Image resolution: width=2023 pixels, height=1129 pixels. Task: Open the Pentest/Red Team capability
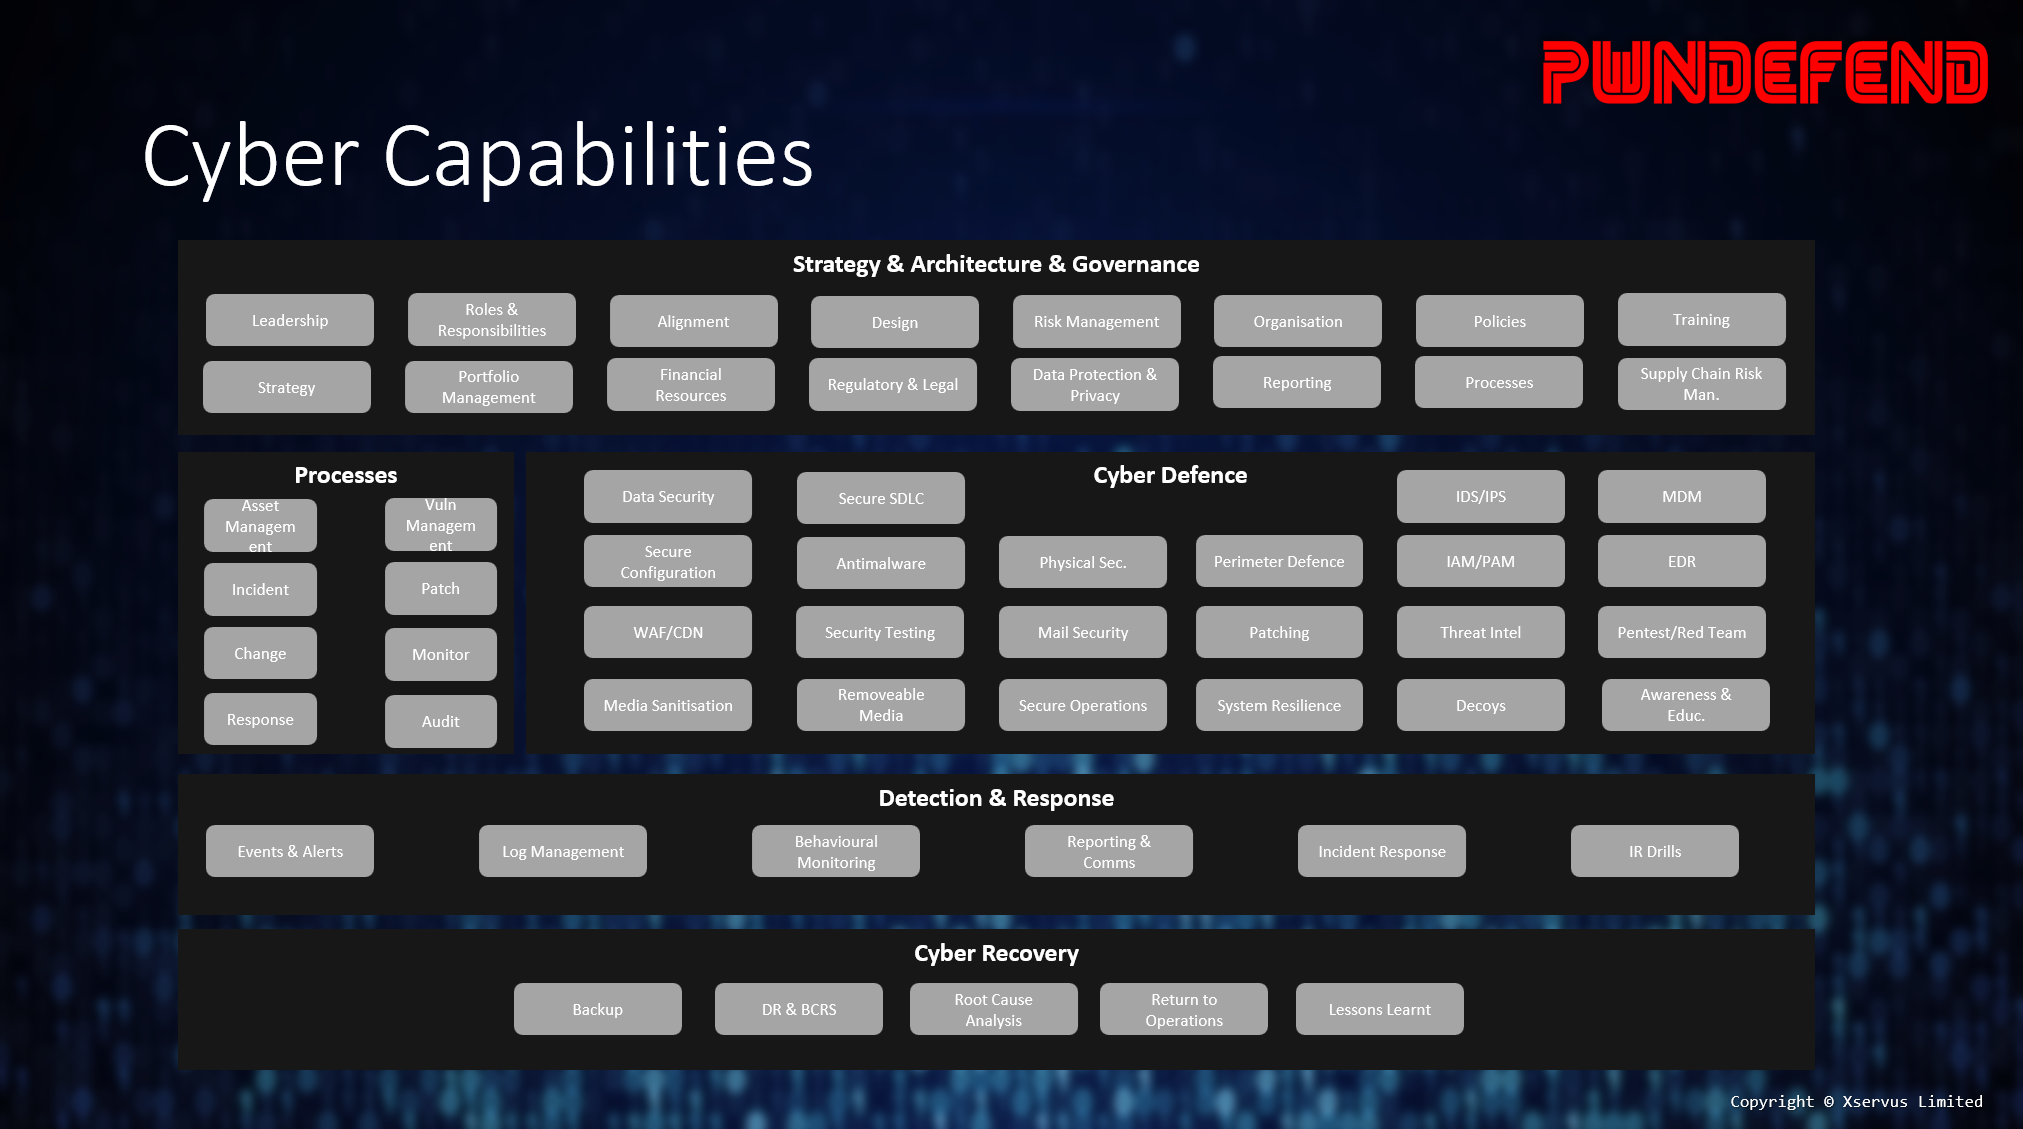click(1681, 633)
